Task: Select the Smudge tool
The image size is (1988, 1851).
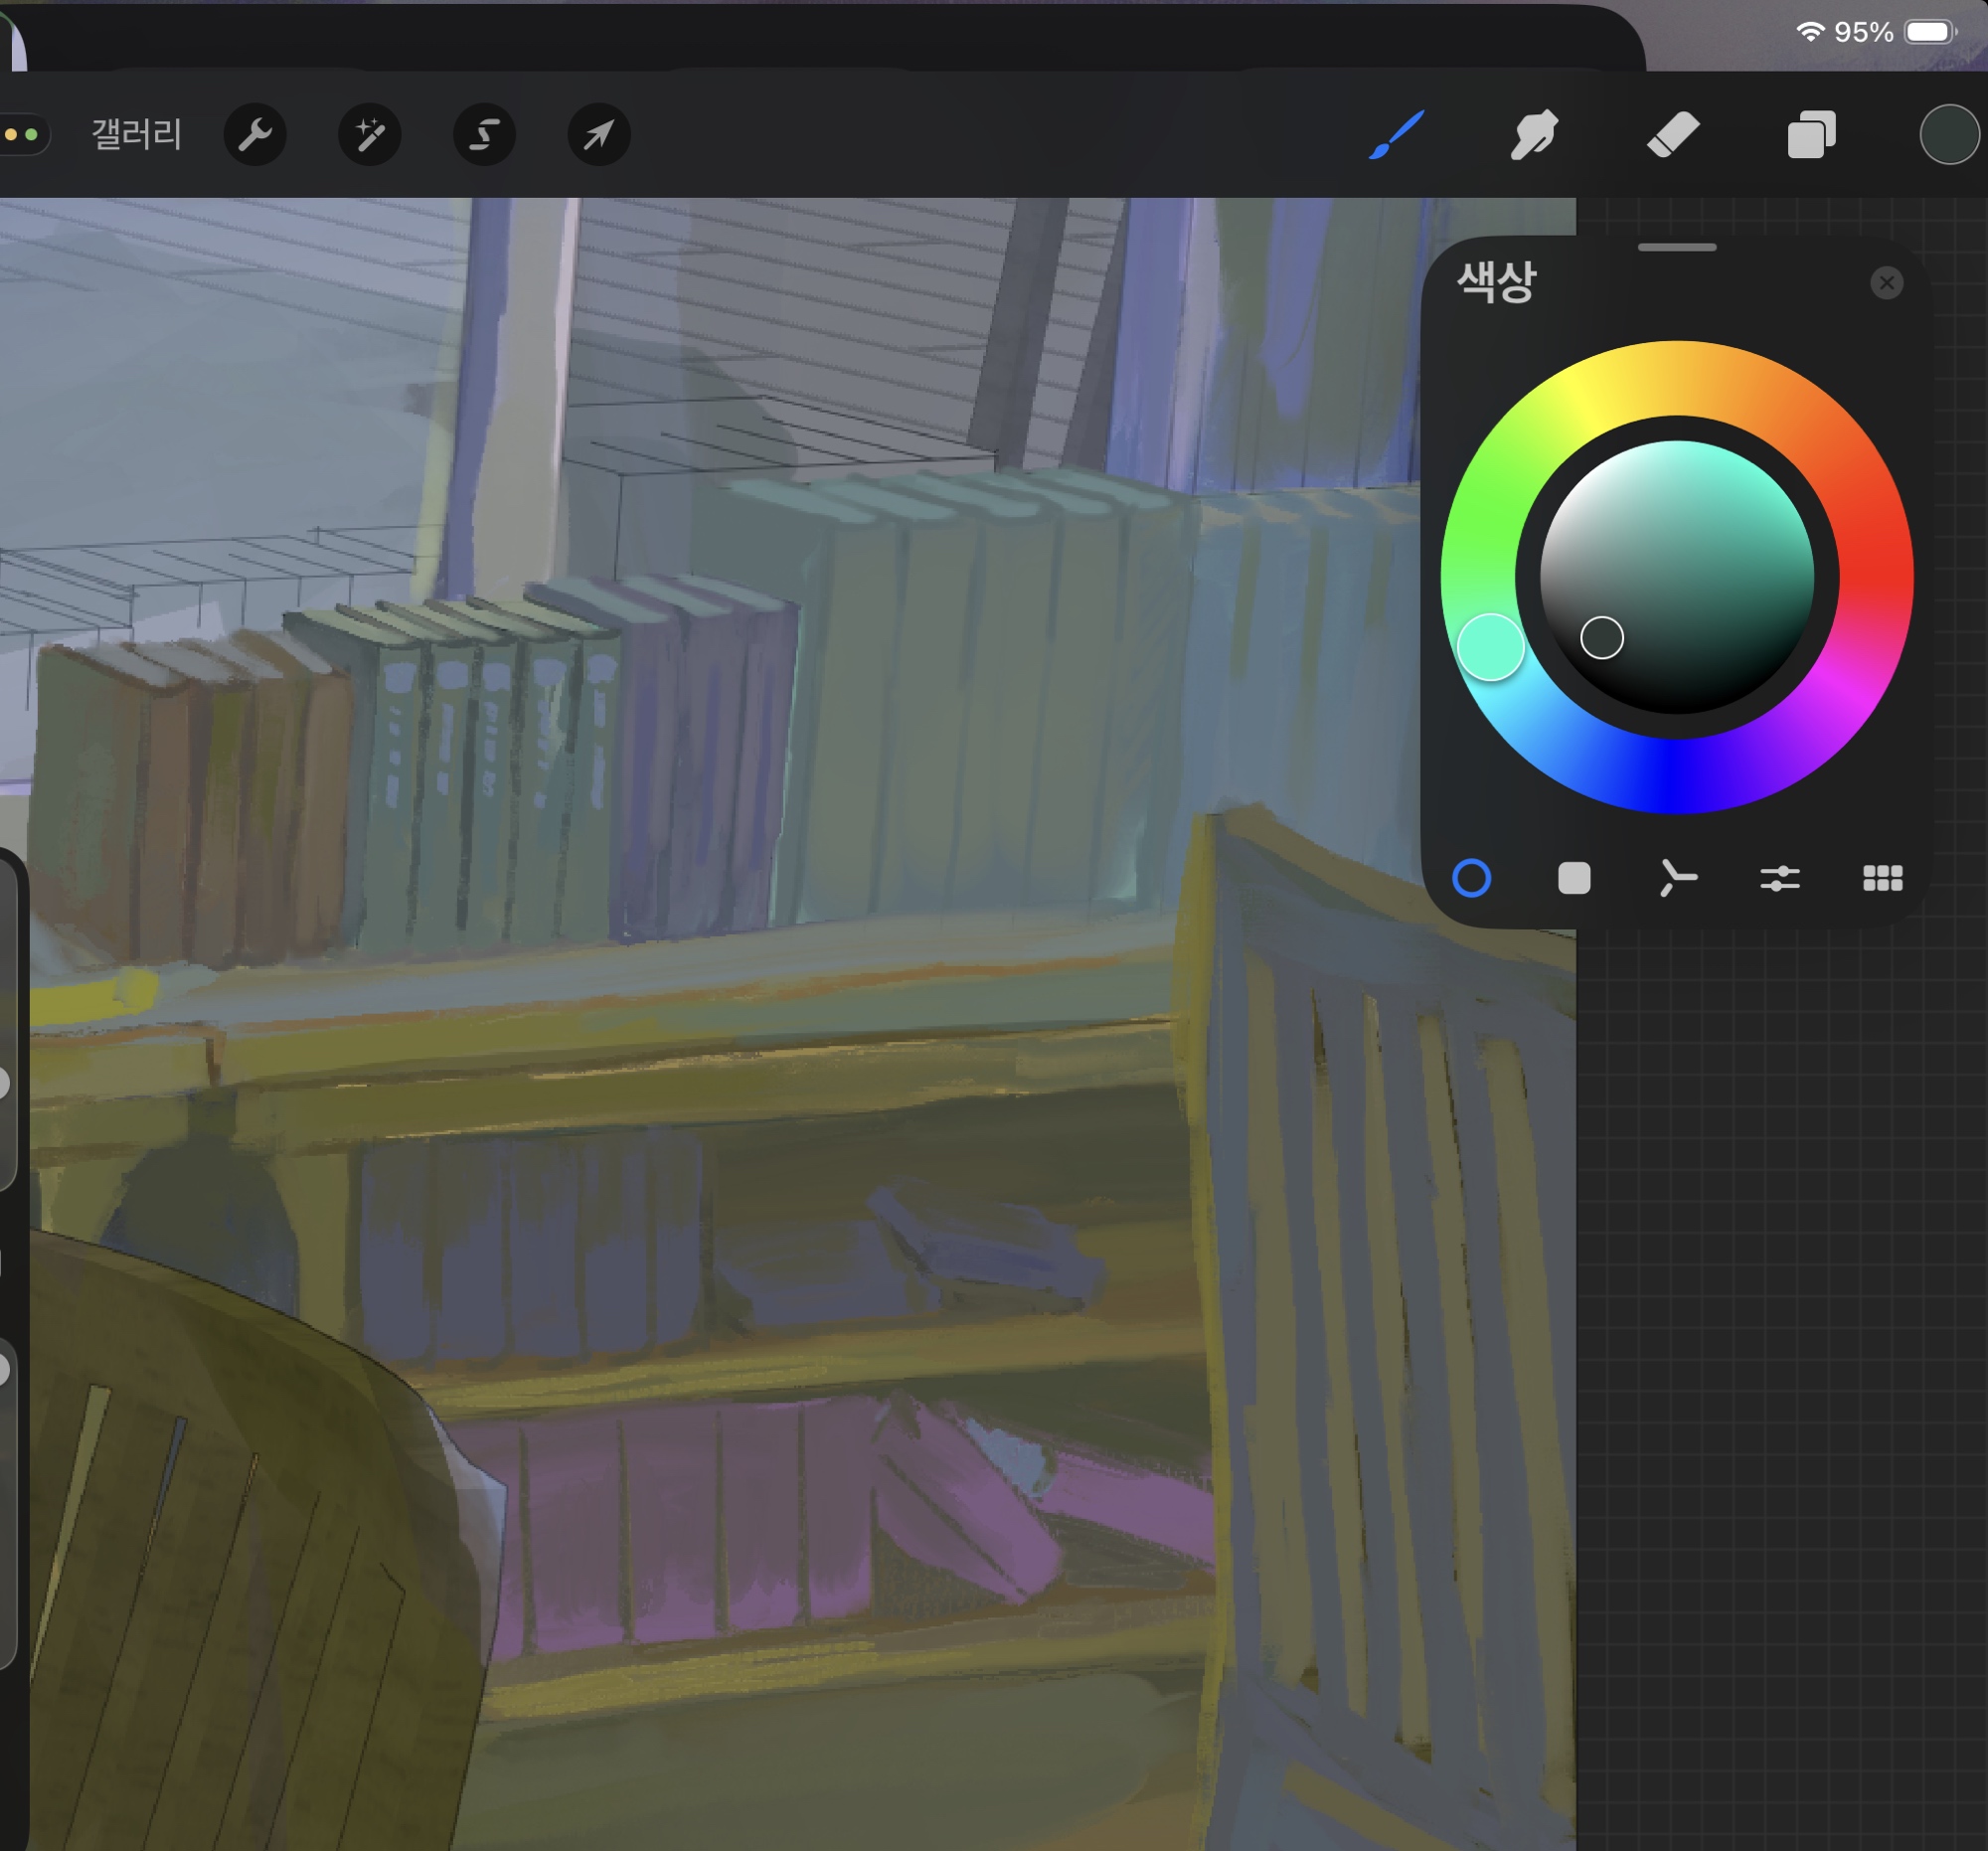Action: click(x=1533, y=134)
